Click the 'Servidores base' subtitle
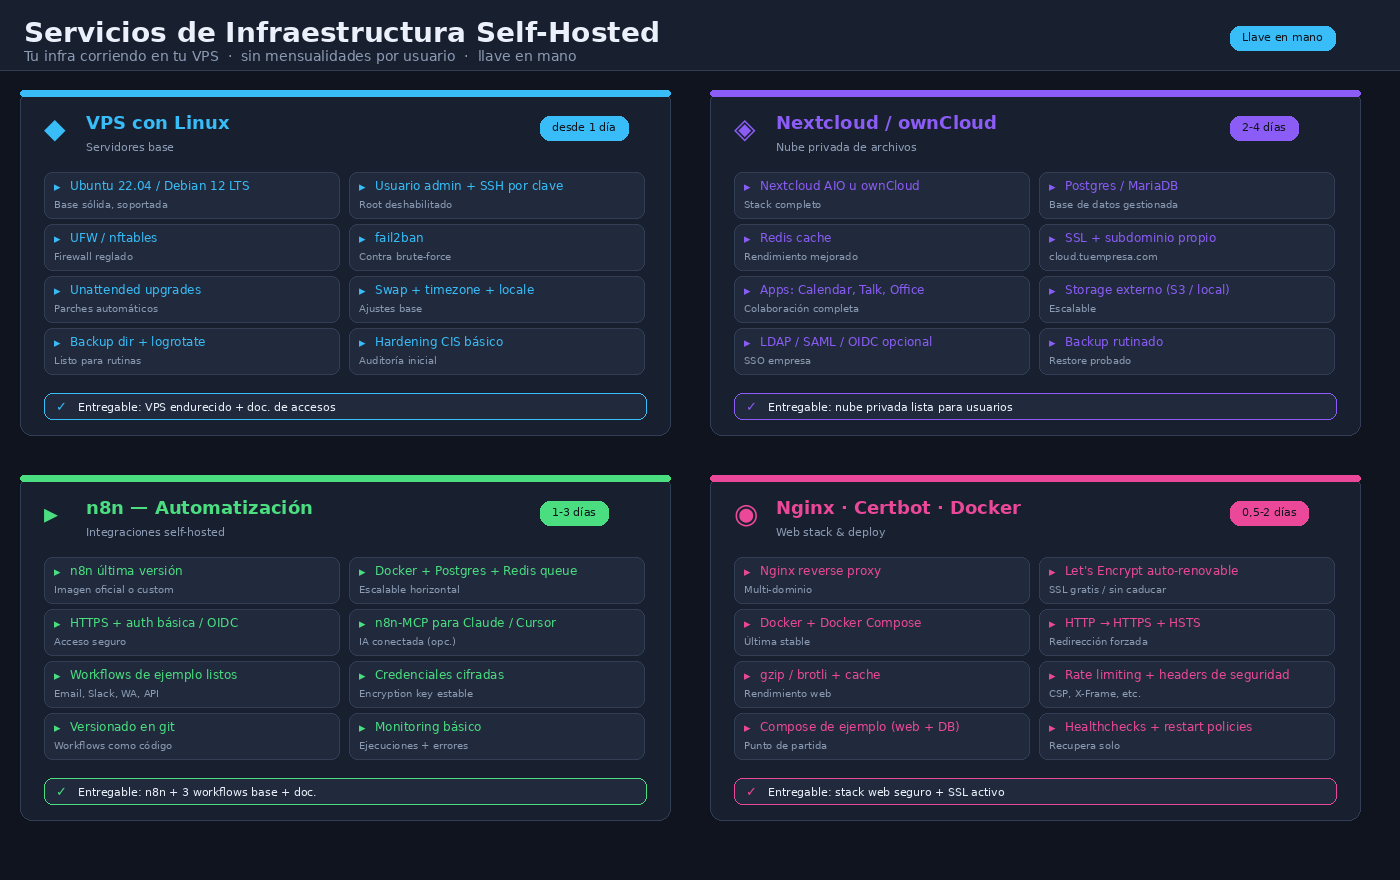 pos(130,147)
